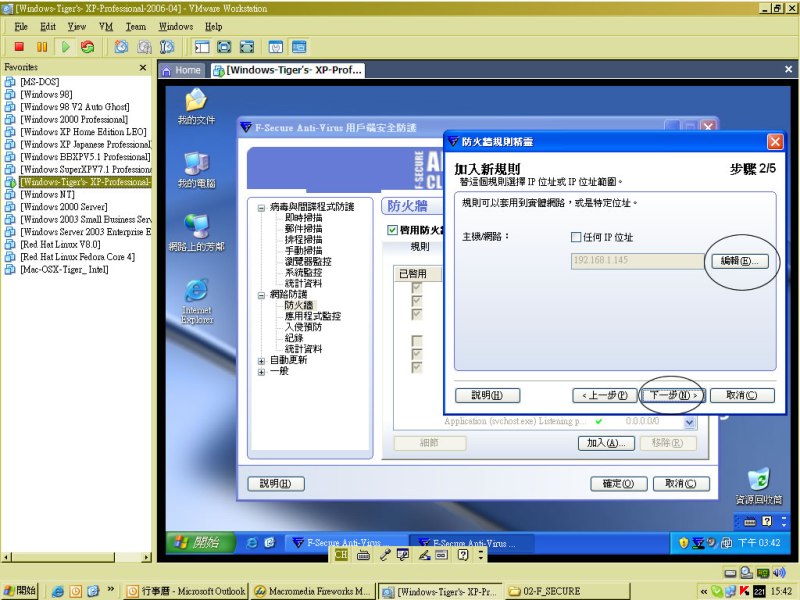The image size is (800, 600).
Task: Collapse the 網路防護 tree node
Action: click(x=261, y=295)
